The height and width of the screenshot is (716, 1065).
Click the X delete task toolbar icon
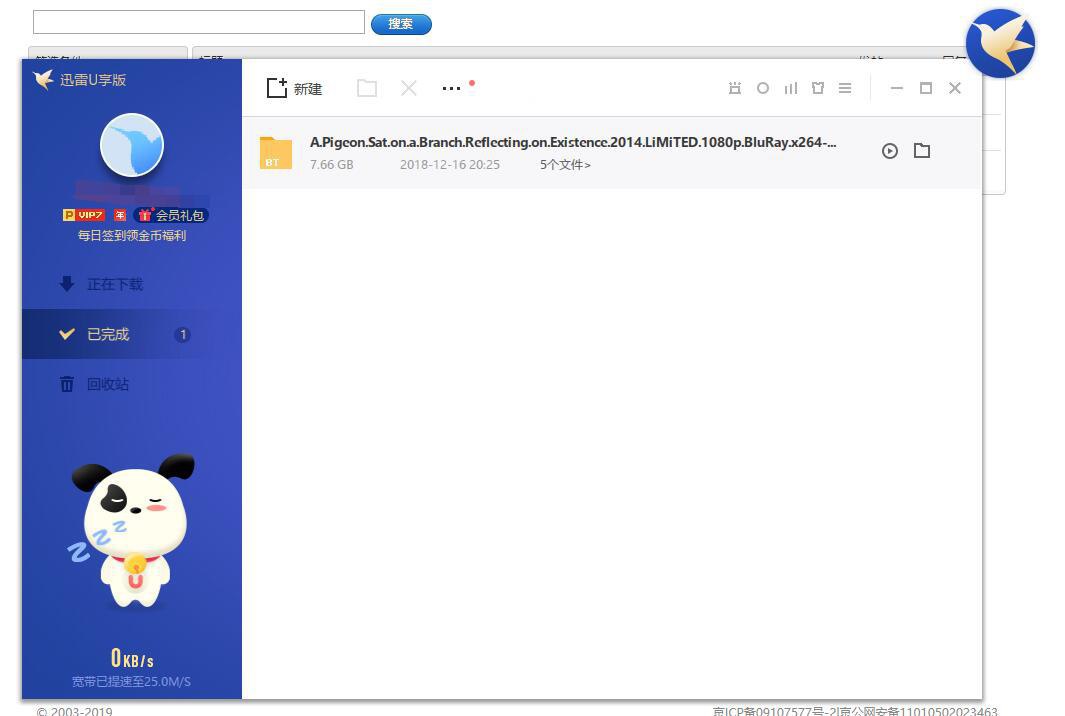[x=408, y=88]
